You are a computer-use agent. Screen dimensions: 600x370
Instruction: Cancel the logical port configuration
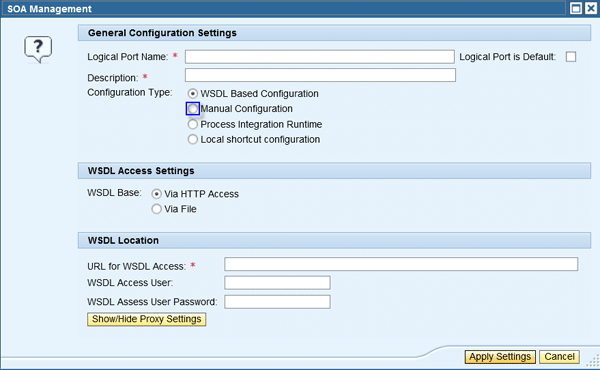559,357
